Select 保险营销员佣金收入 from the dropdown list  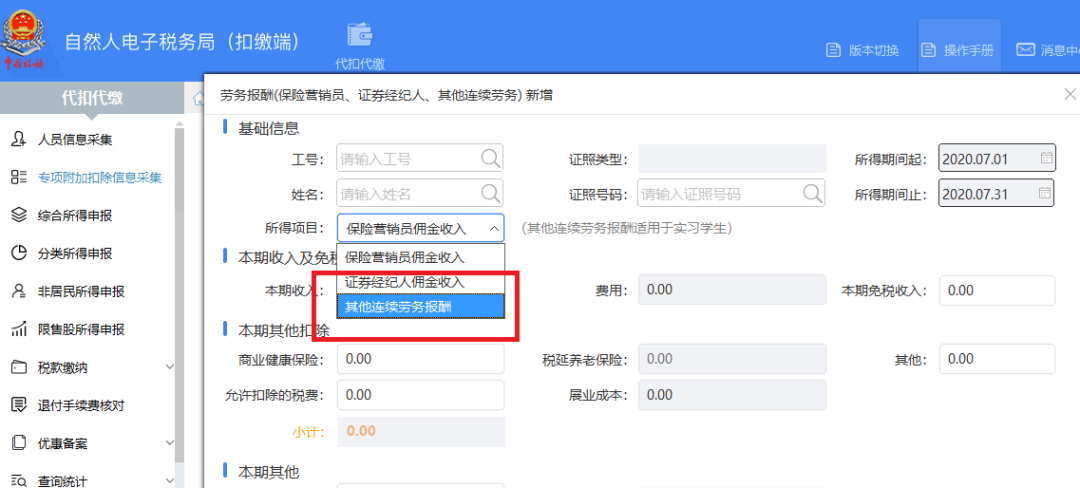pyautogui.click(x=421, y=257)
